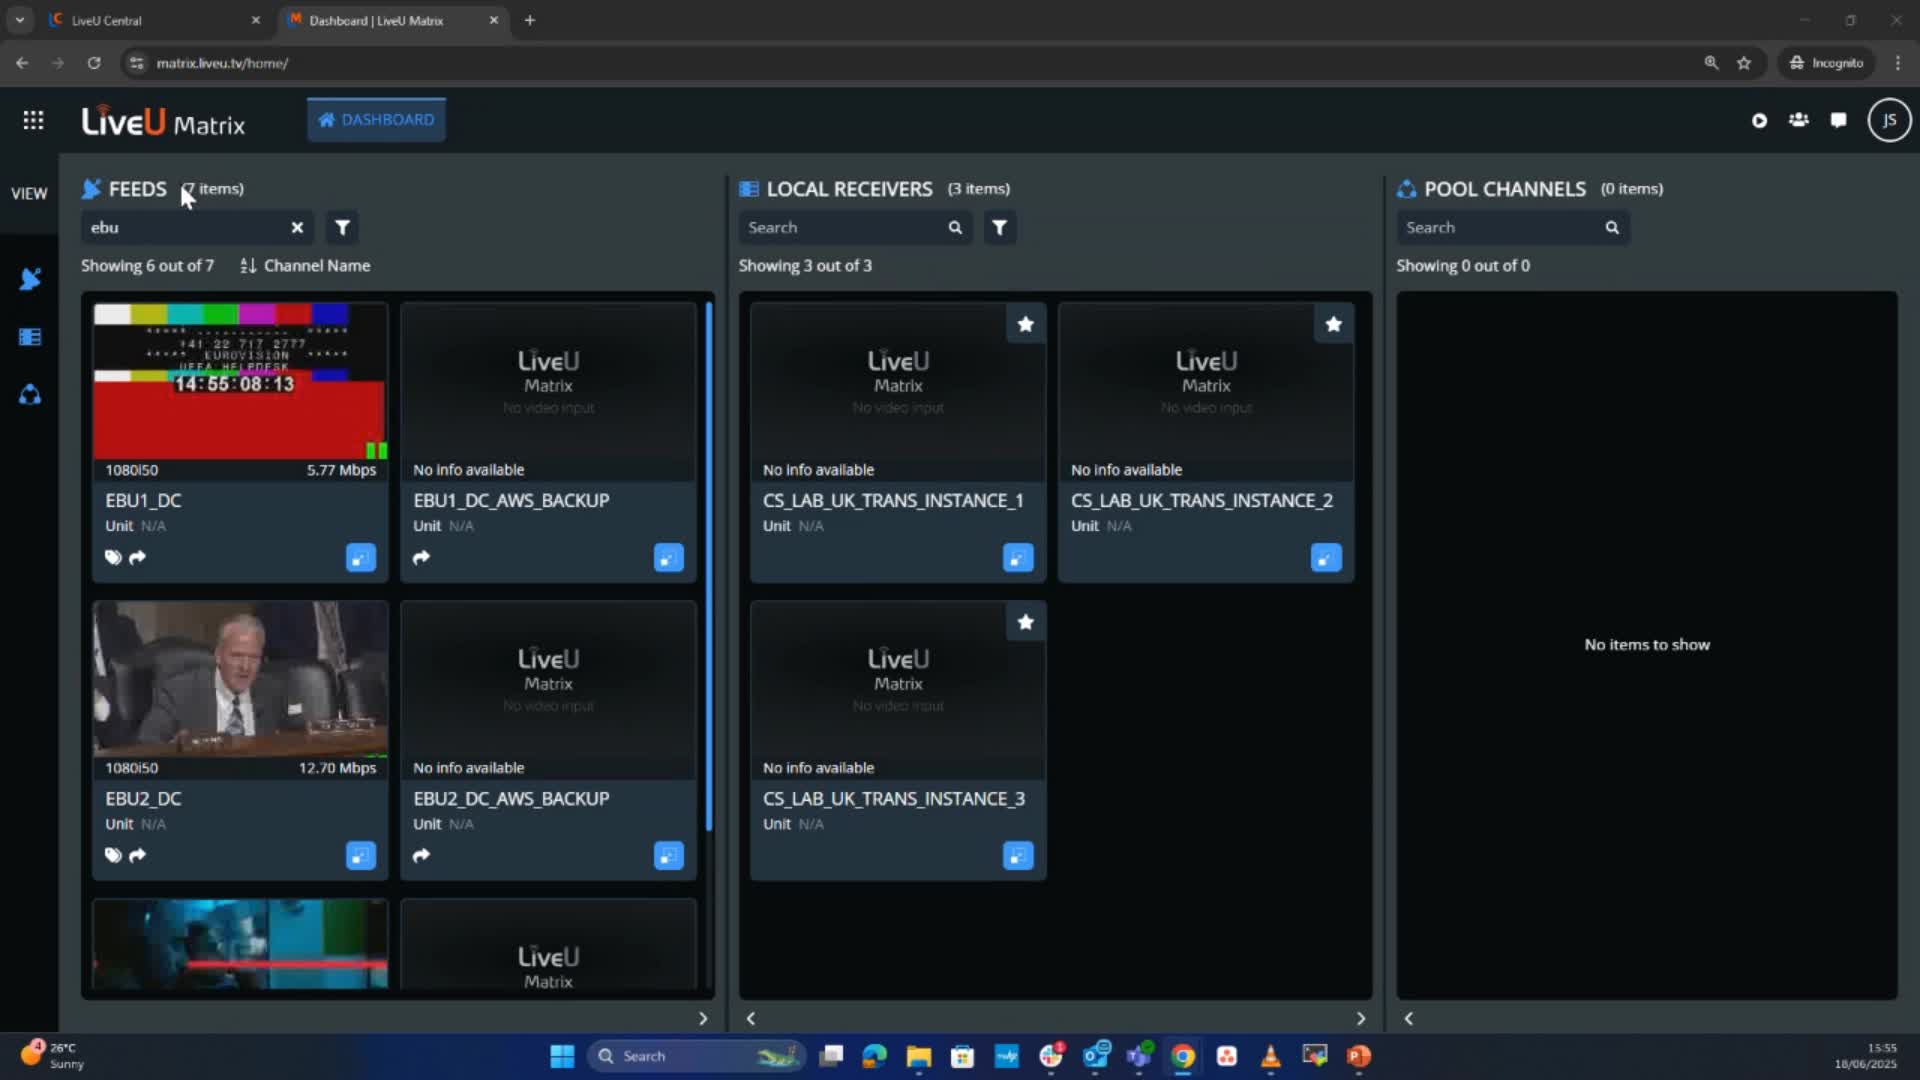Click the LiveU Matrix logo

pyautogui.click(x=163, y=121)
